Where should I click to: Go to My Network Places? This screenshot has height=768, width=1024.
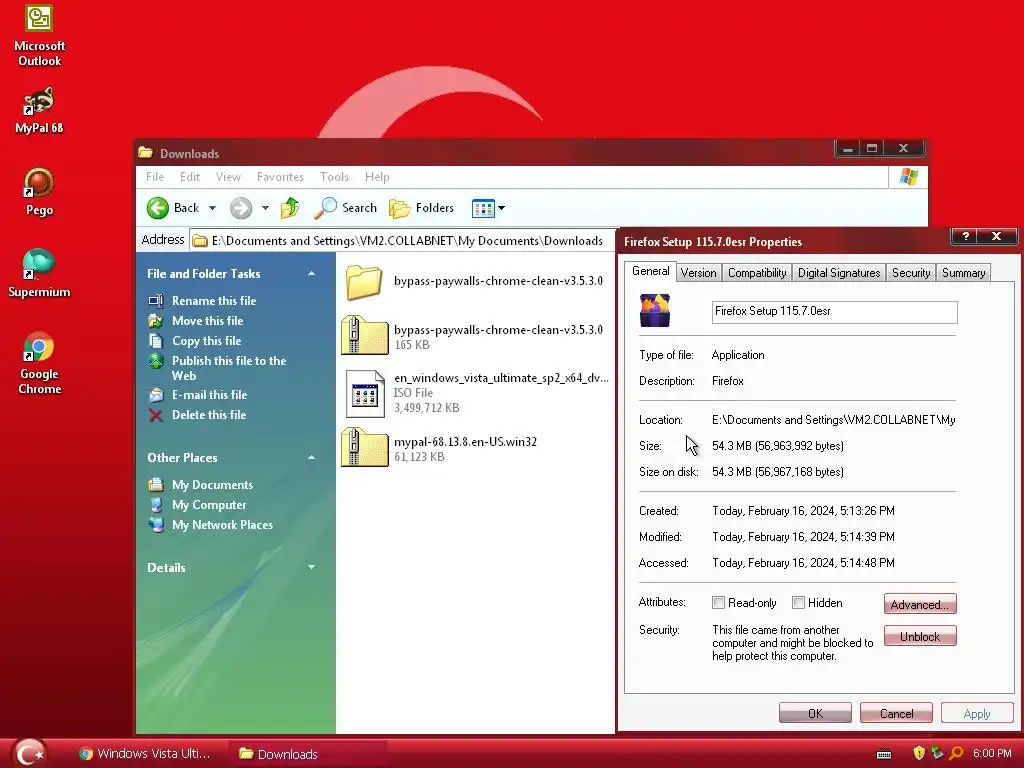[x=222, y=524]
